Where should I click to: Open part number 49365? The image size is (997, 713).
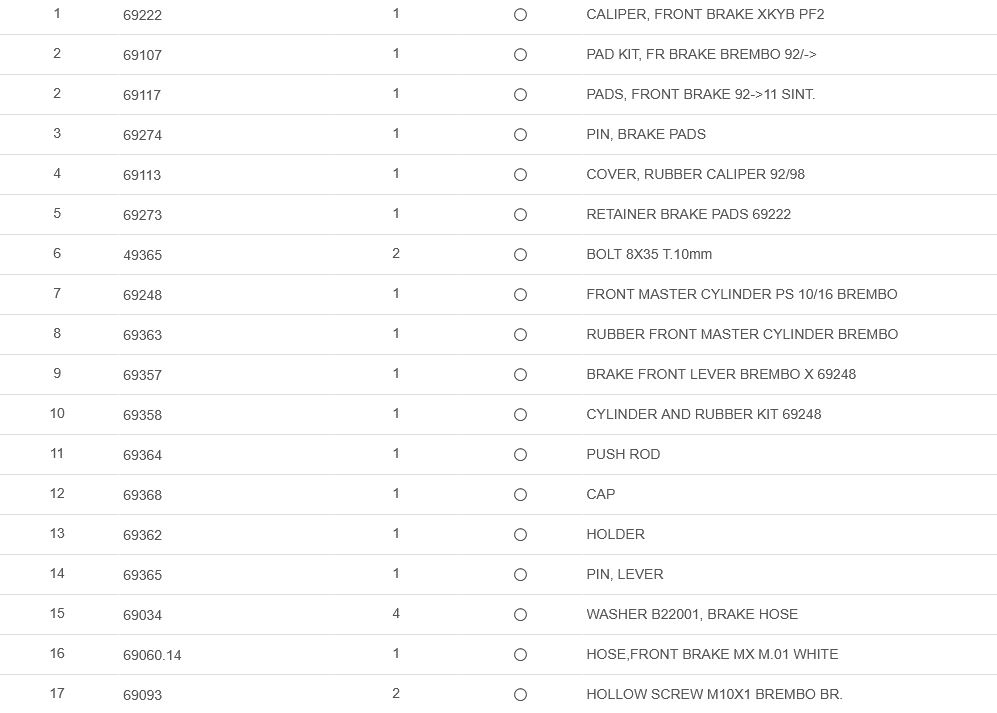click(x=142, y=255)
